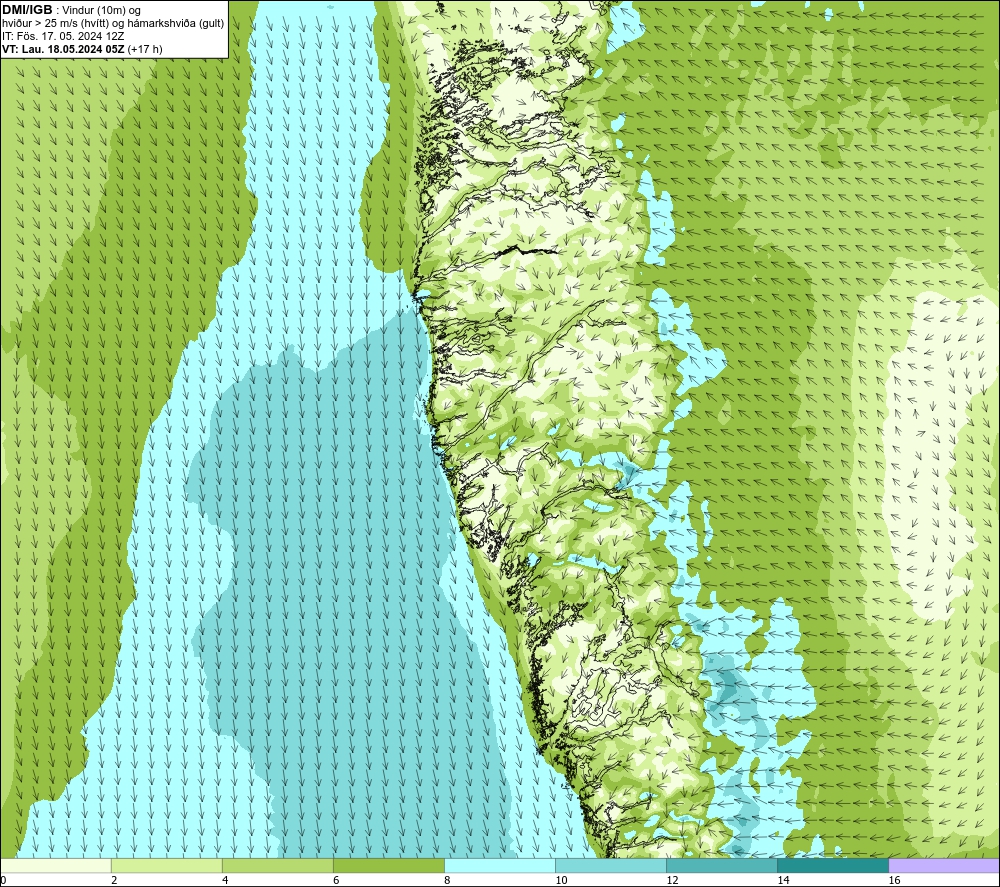The height and width of the screenshot is (887, 1000).
Task: Click the legend scale label '4'
Action: click(225, 880)
